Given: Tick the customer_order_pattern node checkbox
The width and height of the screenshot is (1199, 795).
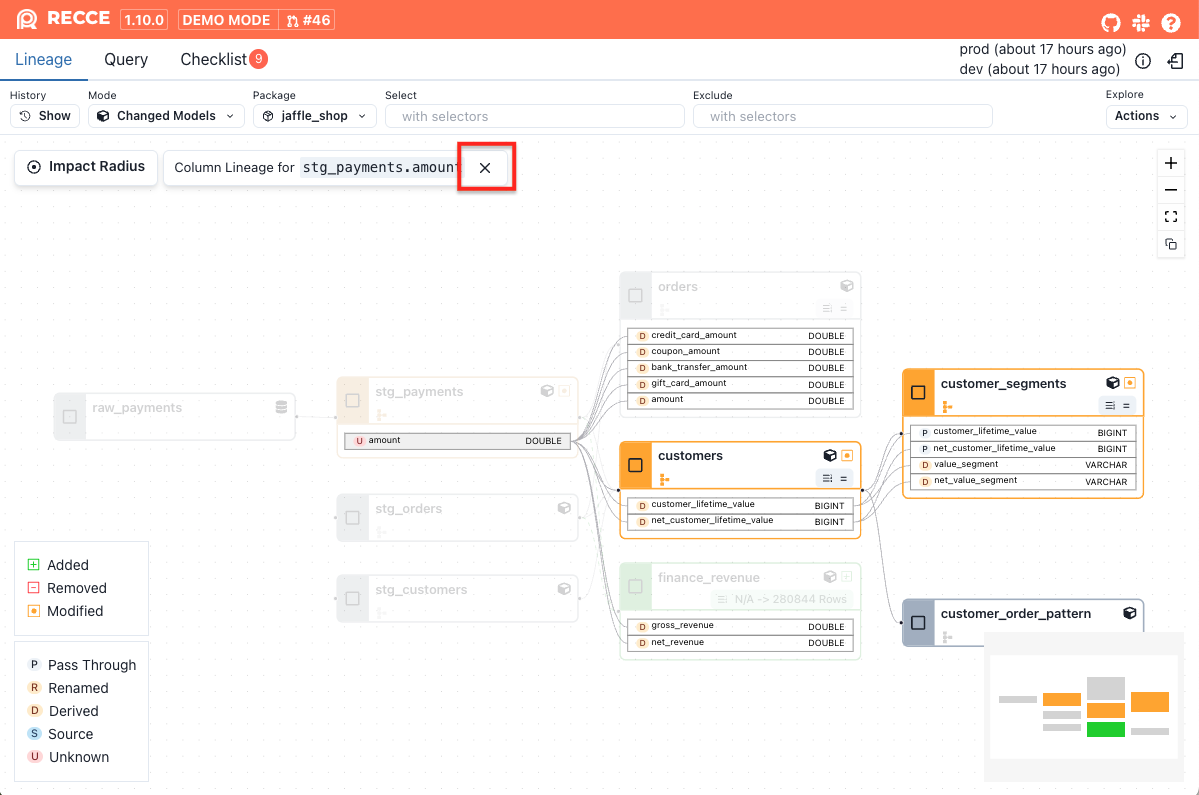Looking at the screenshot, I should (918, 623).
